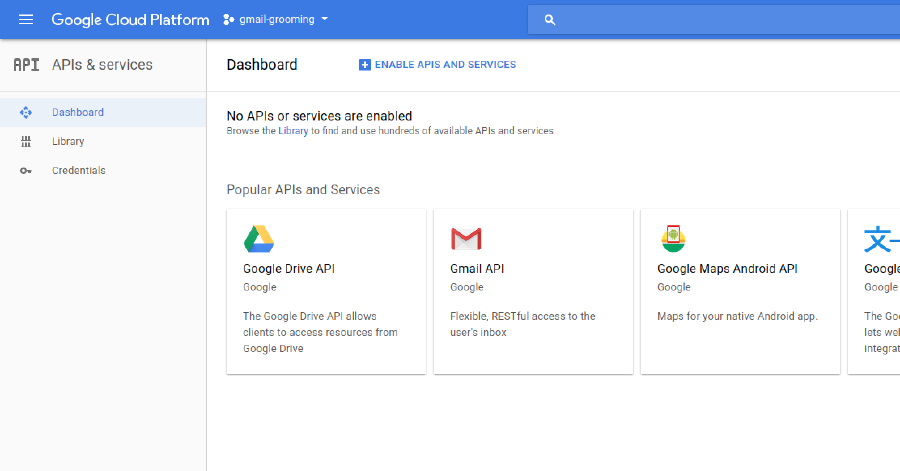Click Google publisher label under Maps Android API

674,287
